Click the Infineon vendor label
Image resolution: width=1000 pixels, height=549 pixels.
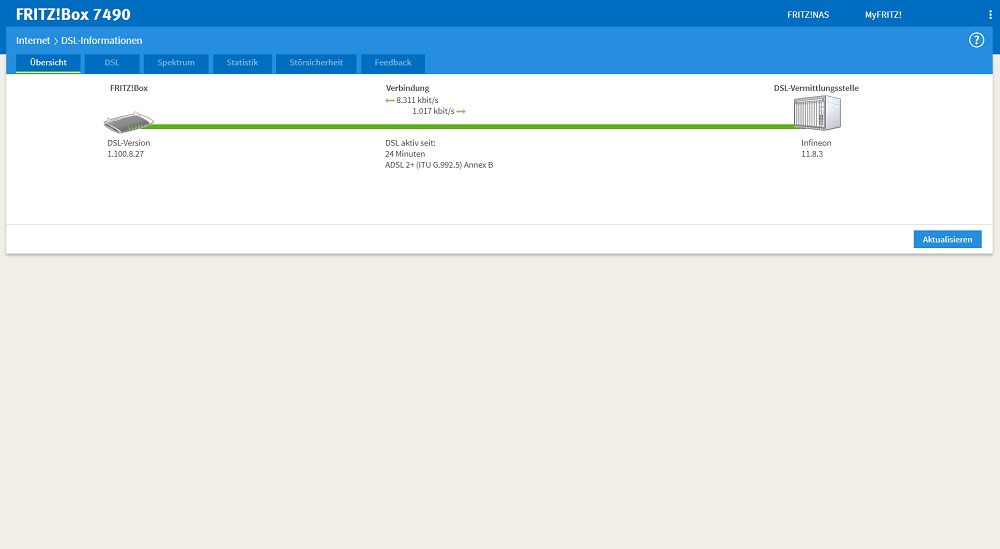(816, 143)
